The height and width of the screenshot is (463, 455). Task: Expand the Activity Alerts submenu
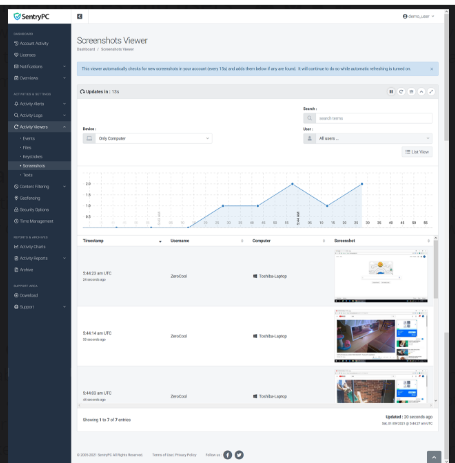pyautogui.click(x=39, y=104)
